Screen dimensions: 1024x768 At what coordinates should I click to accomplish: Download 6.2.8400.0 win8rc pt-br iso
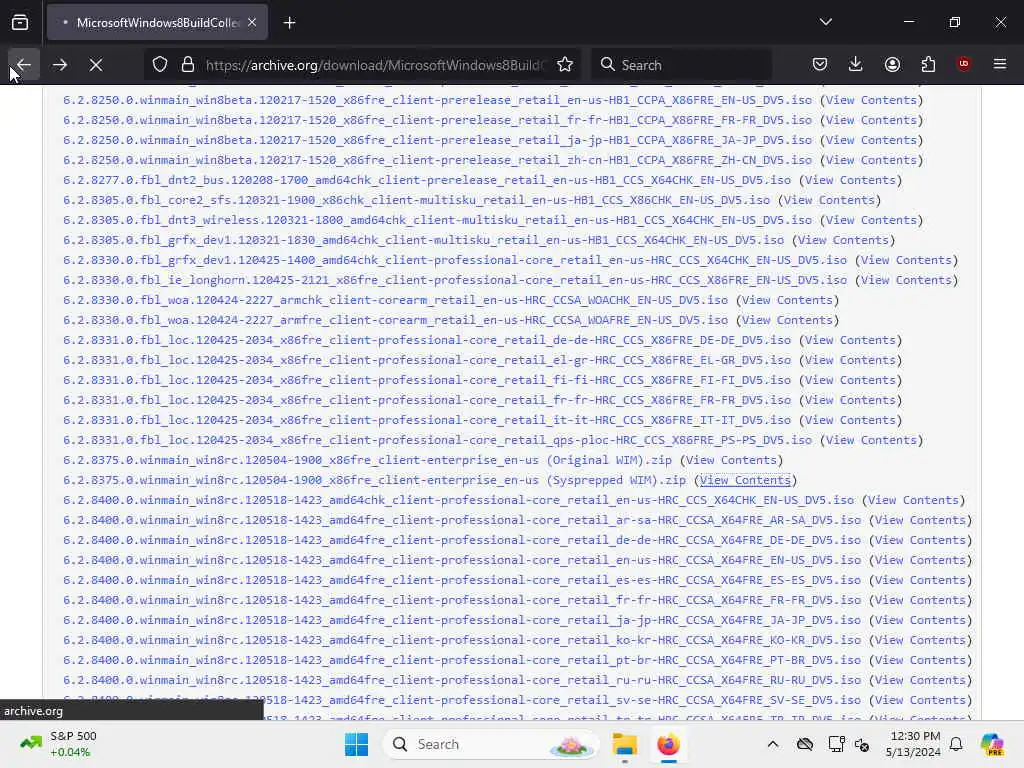462,660
